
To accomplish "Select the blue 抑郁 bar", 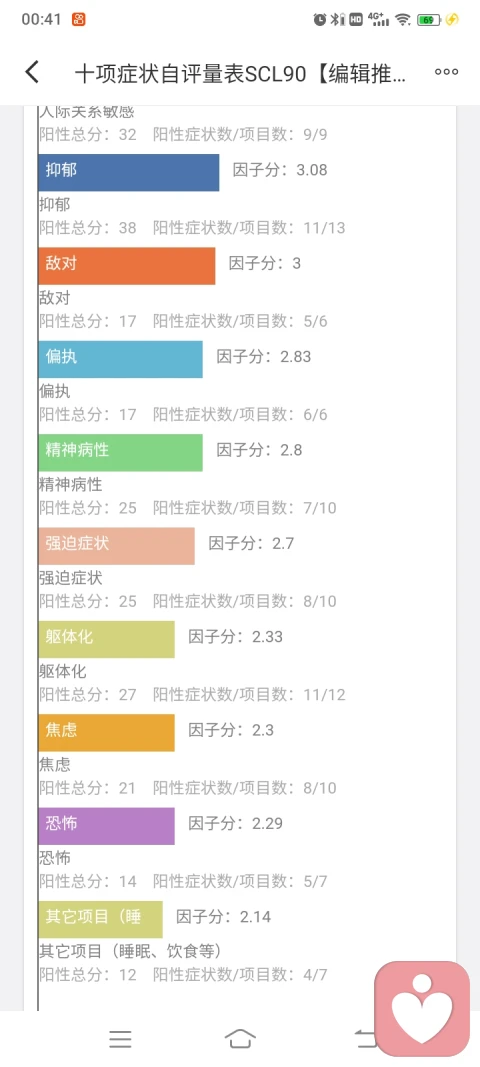I will (x=129, y=172).
